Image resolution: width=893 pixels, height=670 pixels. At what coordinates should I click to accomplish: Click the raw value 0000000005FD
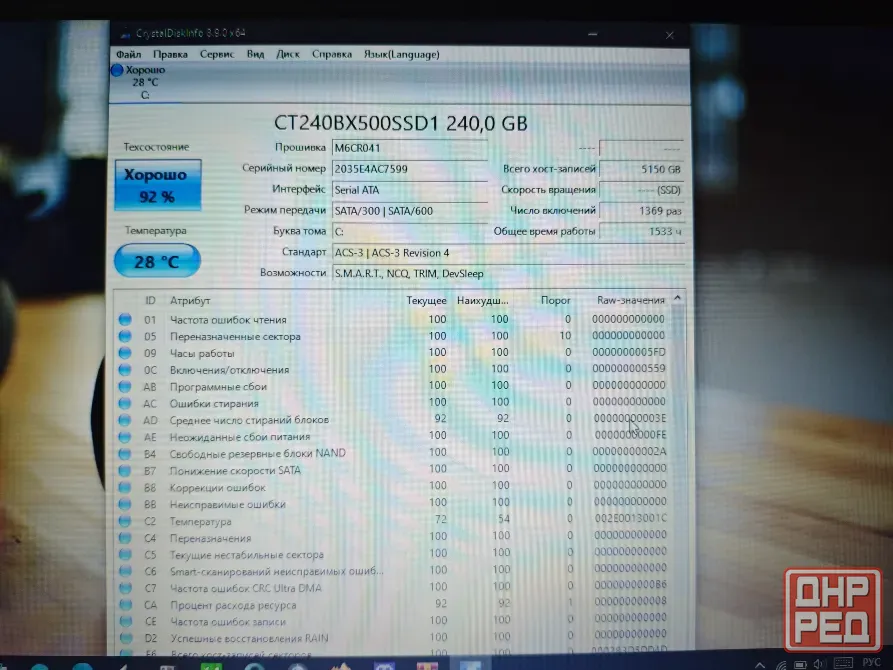(x=629, y=352)
